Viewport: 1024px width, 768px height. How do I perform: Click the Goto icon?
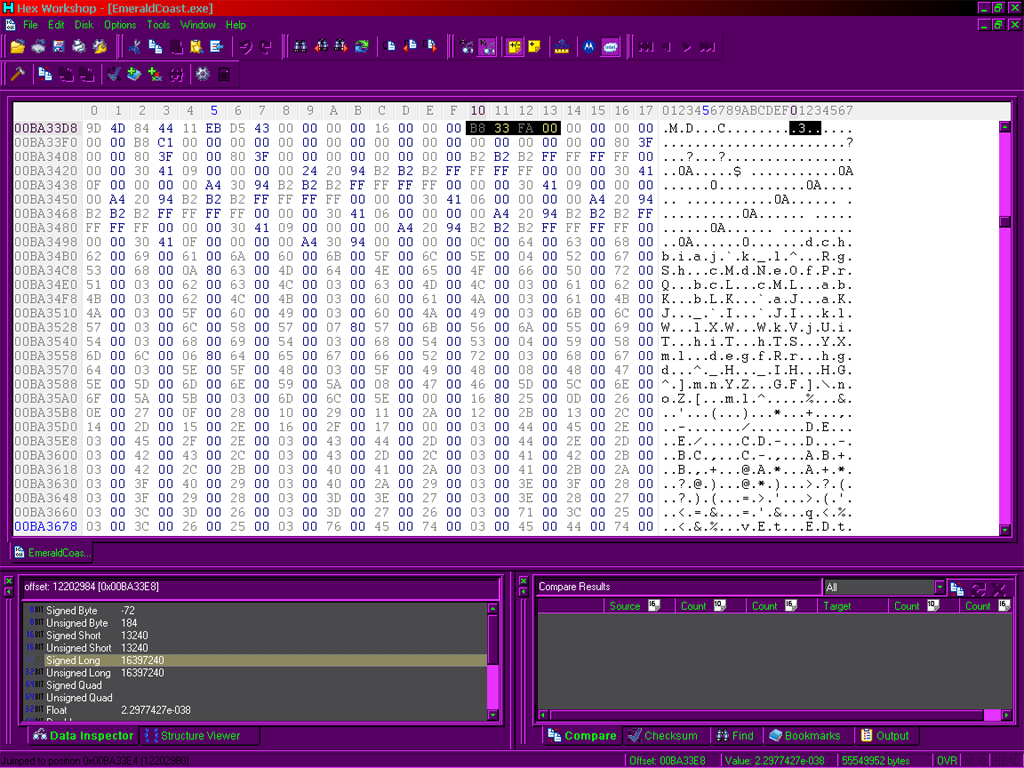(x=390, y=46)
